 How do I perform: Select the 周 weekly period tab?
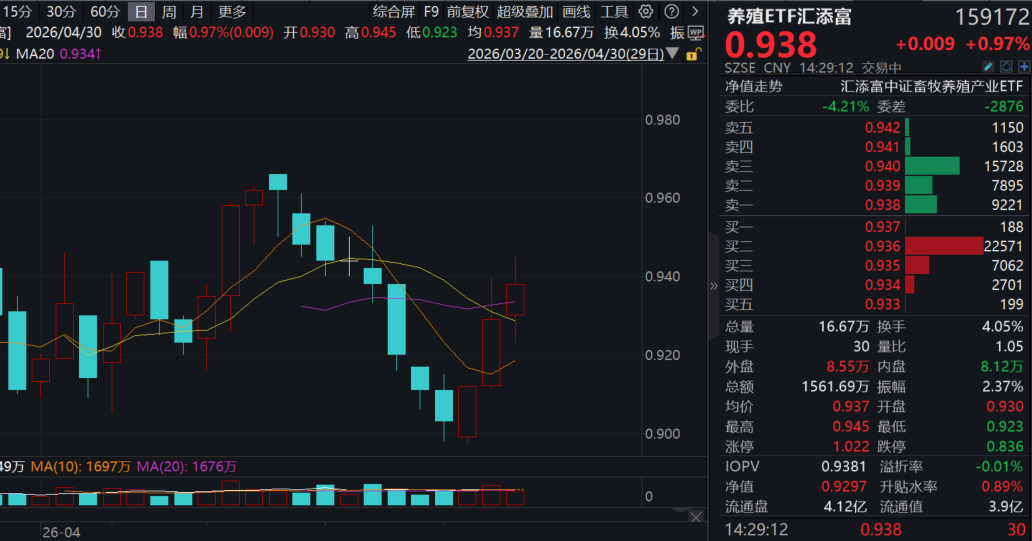click(169, 12)
